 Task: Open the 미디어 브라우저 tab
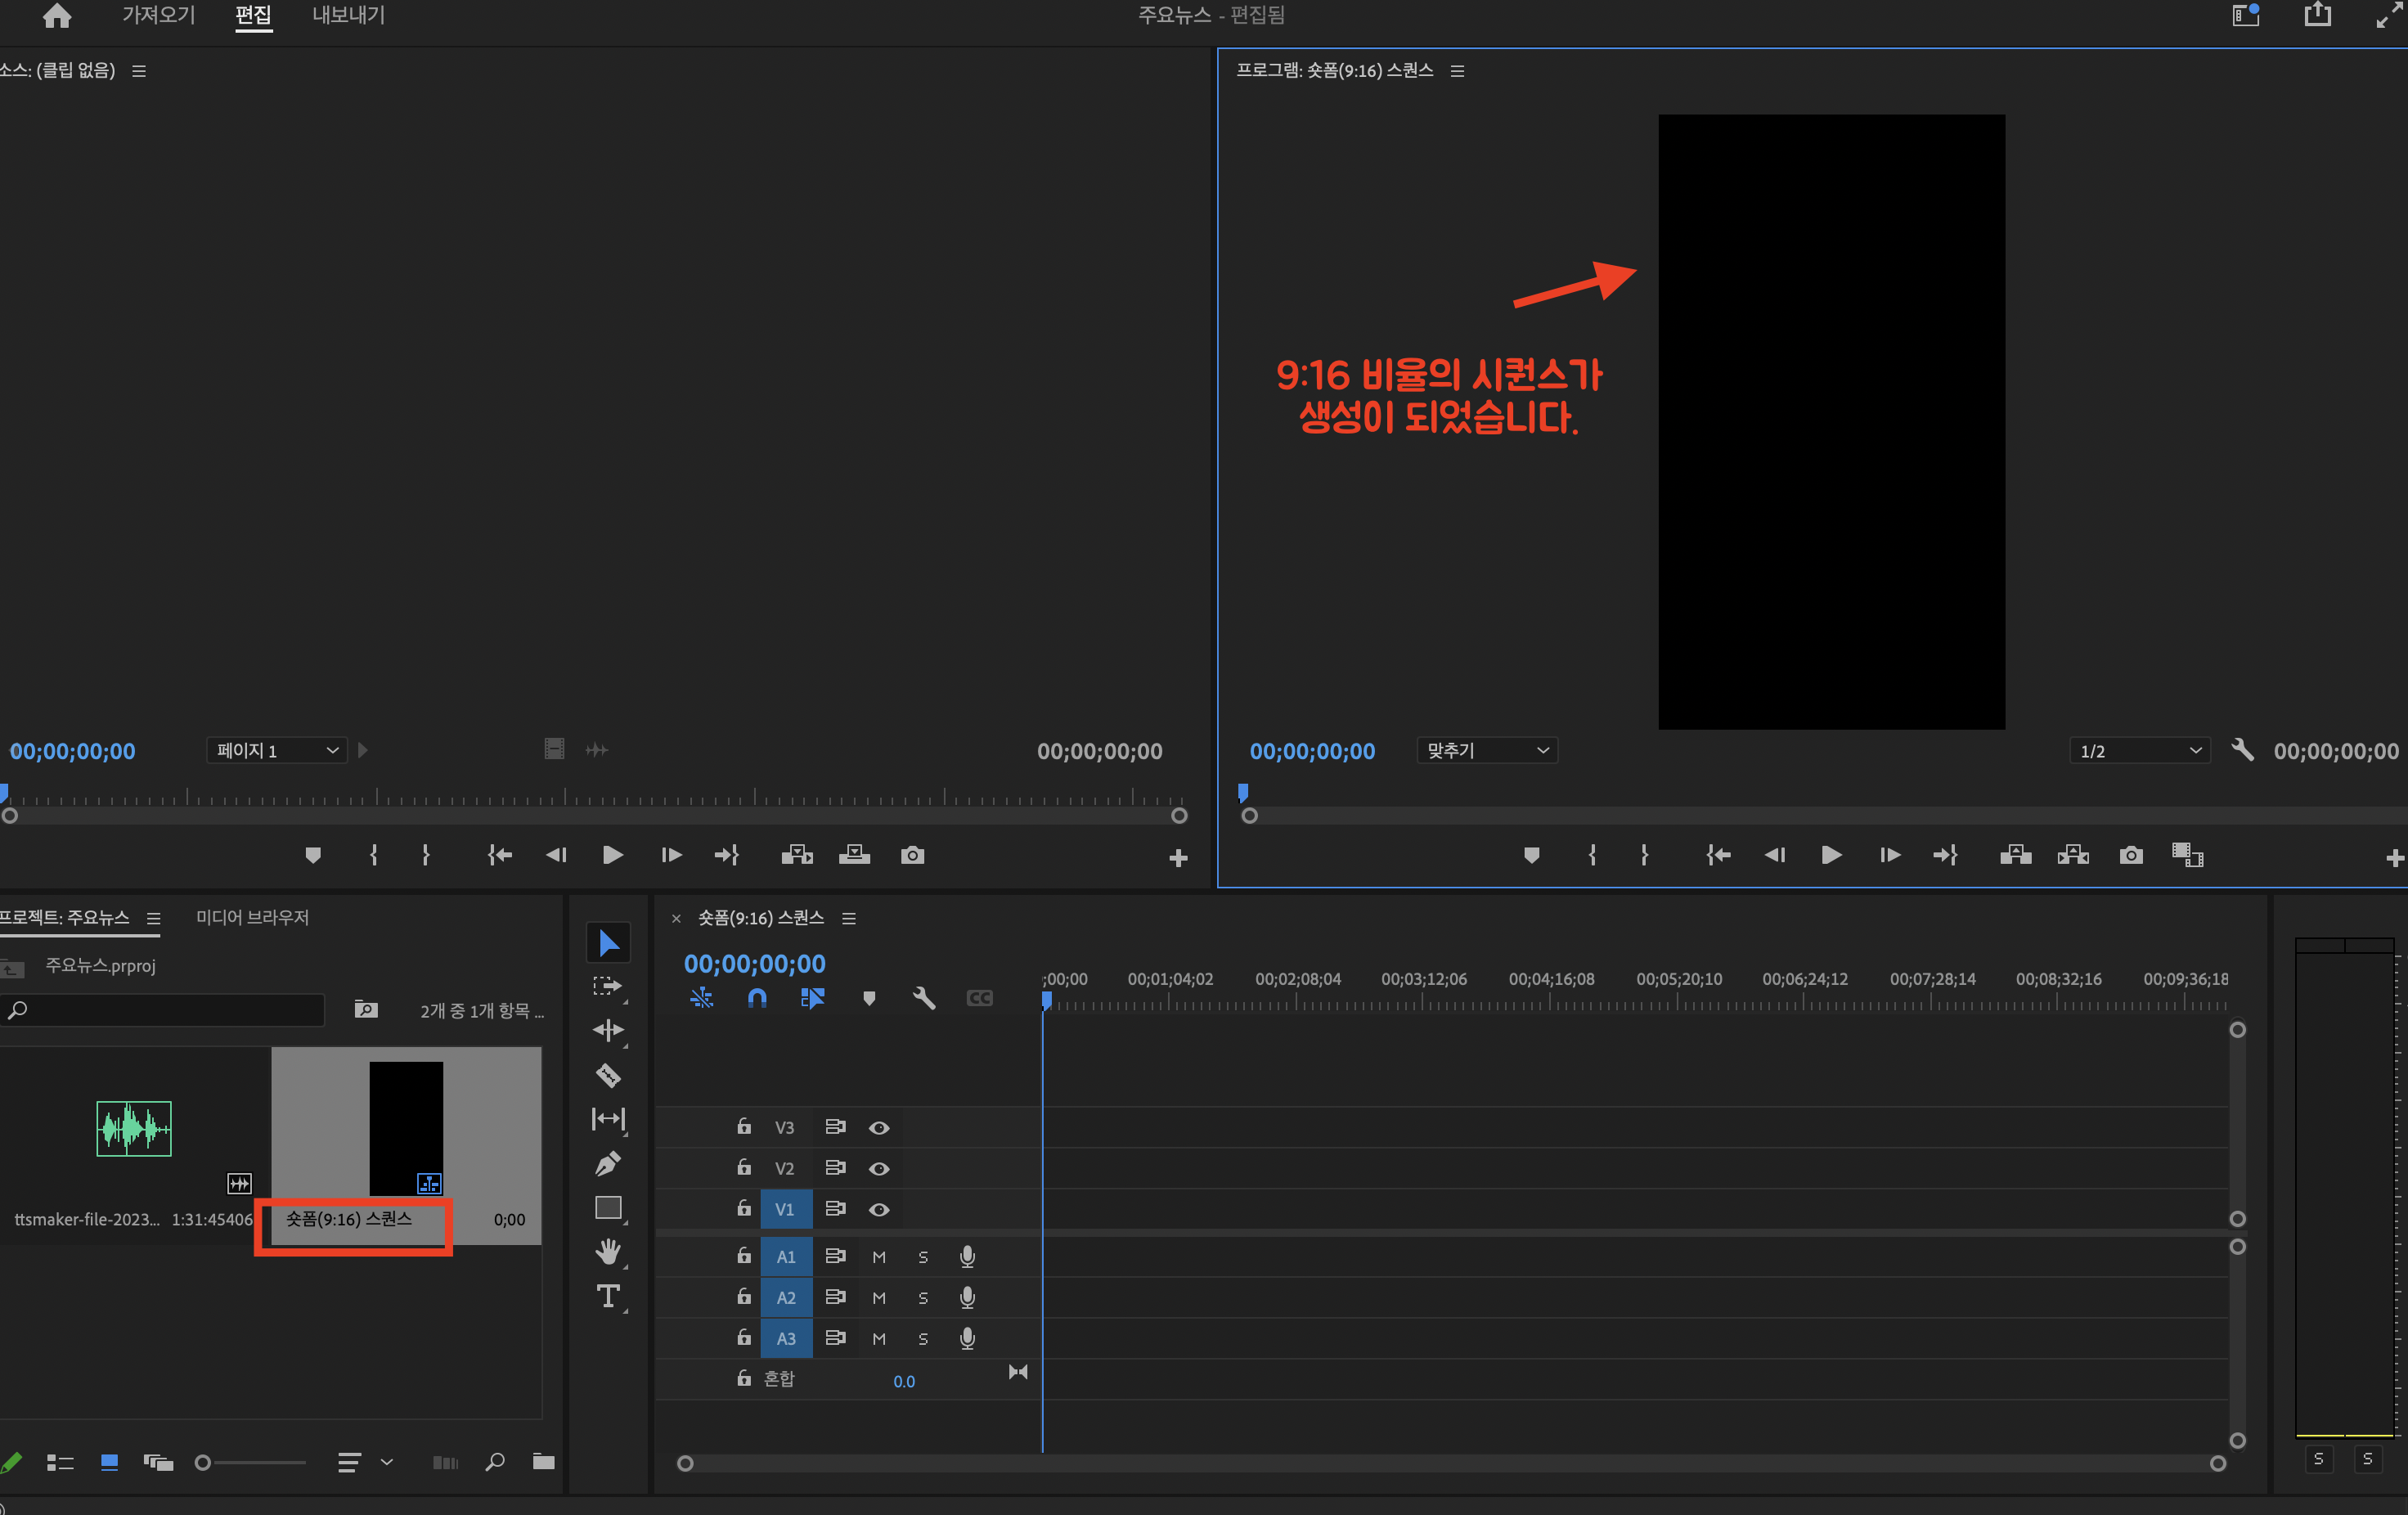pos(252,917)
